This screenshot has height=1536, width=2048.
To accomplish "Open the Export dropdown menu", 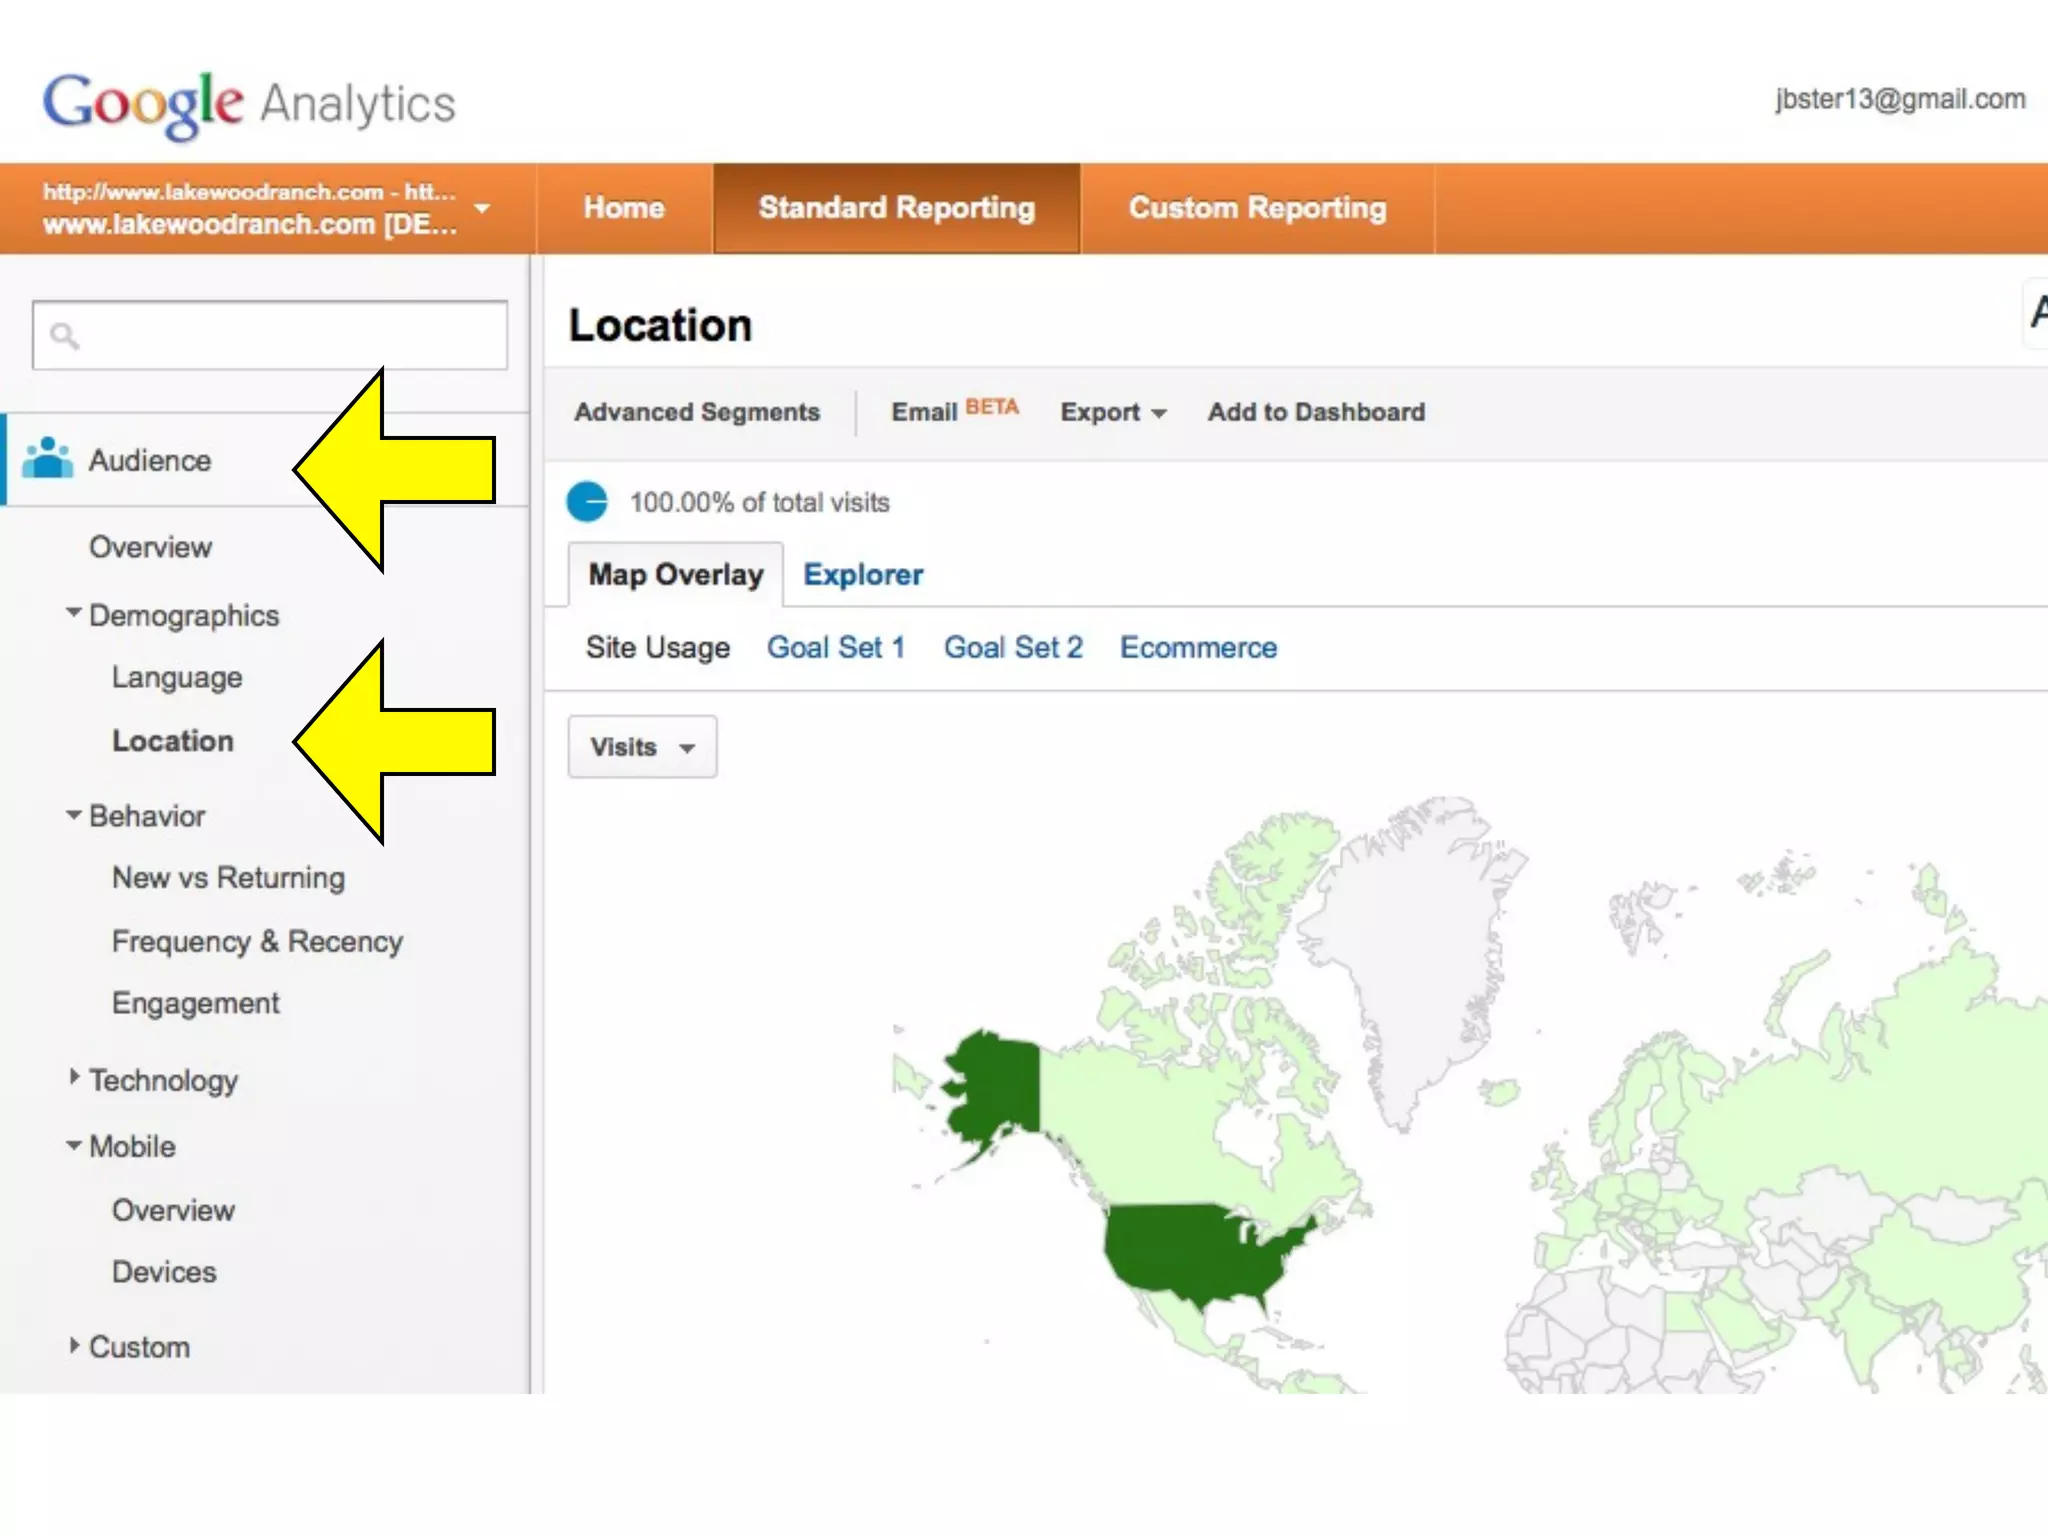I will pos(1112,412).
